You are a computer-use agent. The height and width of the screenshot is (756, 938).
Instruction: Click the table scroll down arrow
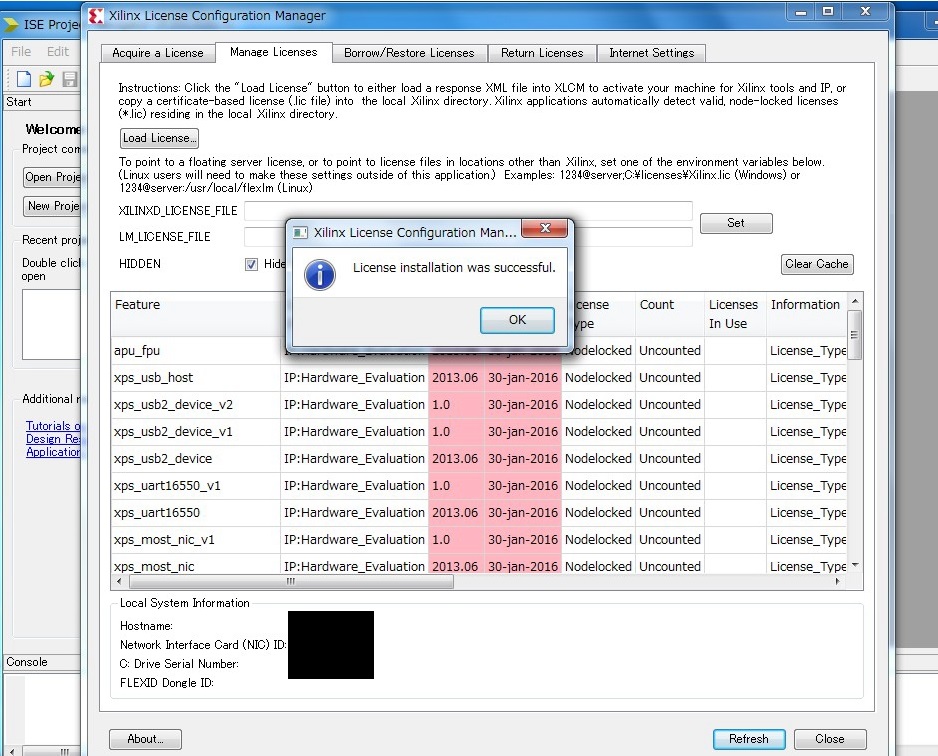pyautogui.click(x=855, y=565)
